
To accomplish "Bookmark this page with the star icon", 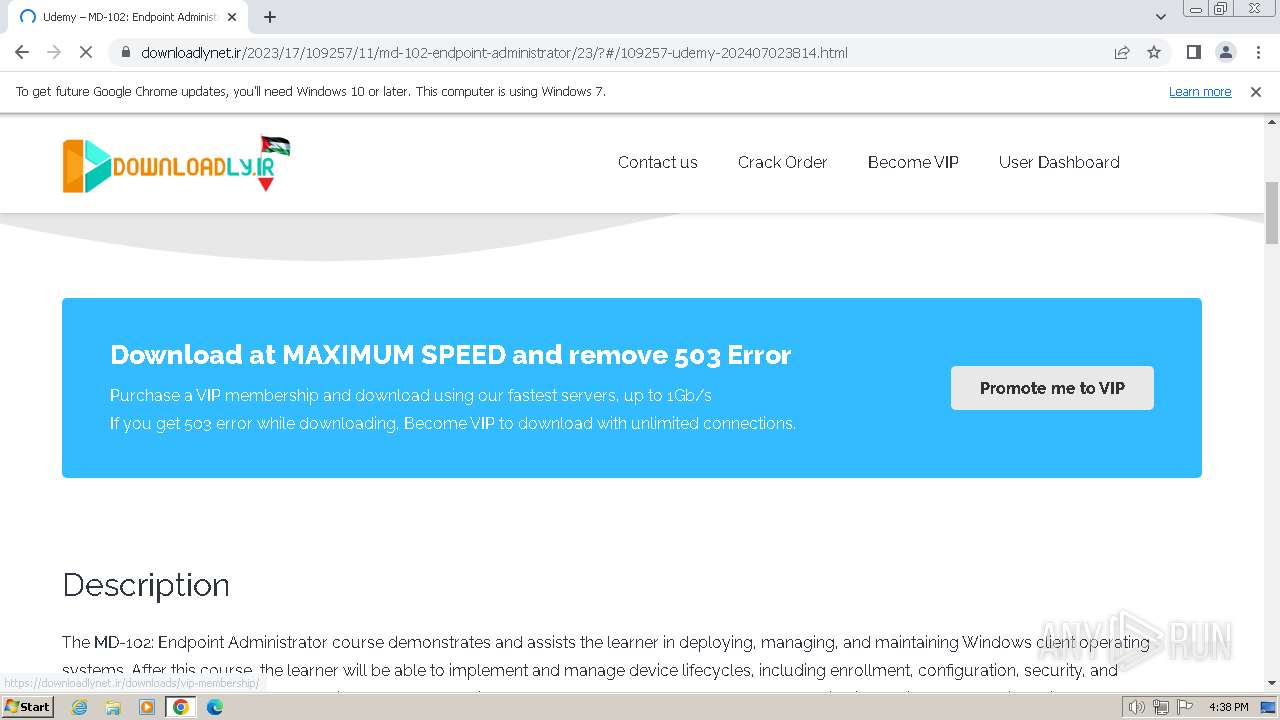I will (x=1154, y=52).
